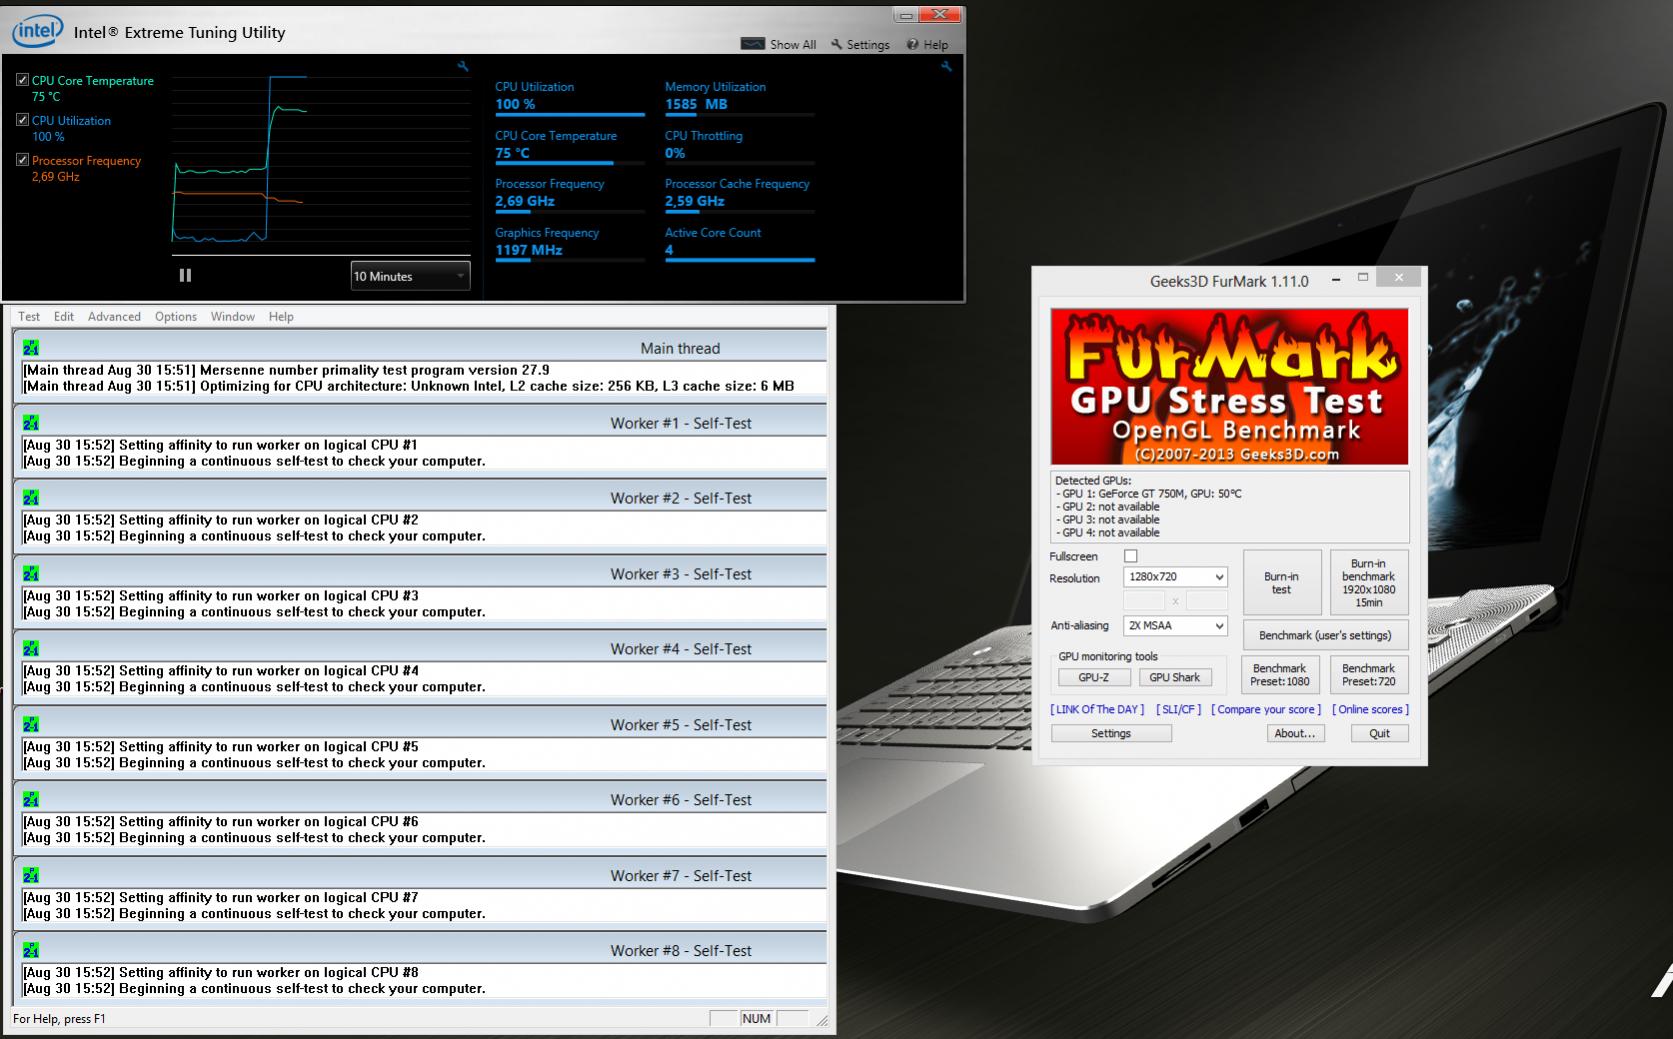Enable FurMark Fullscreen checkbox
Image resolution: width=1673 pixels, height=1039 pixels.
pos(1131,556)
